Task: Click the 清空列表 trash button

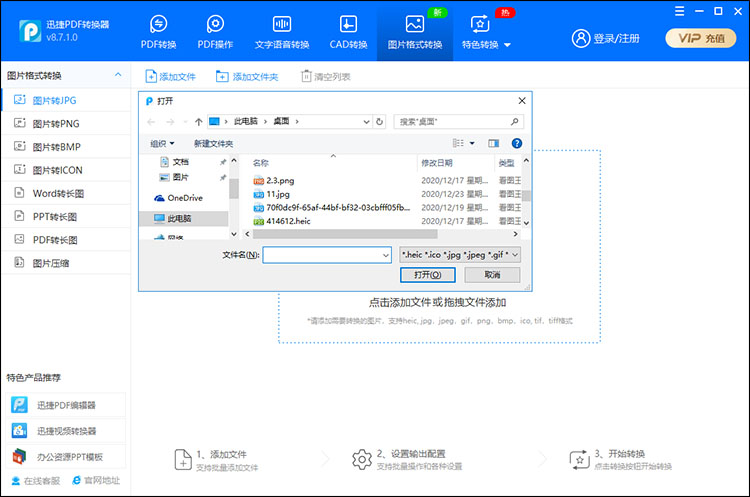Action: [326, 77]
